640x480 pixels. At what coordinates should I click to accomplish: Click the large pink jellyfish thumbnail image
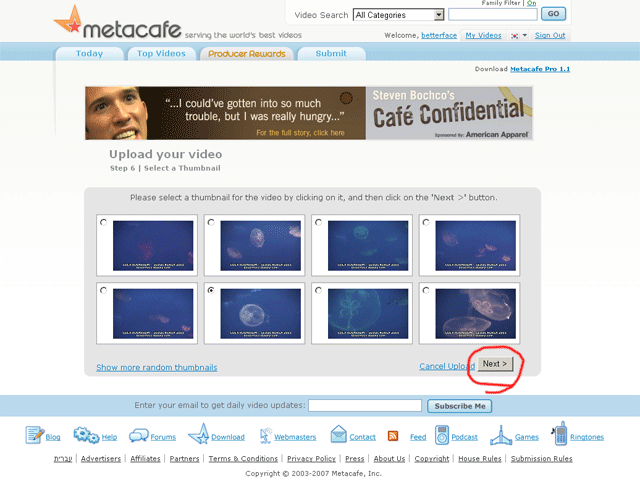[476, 313]
